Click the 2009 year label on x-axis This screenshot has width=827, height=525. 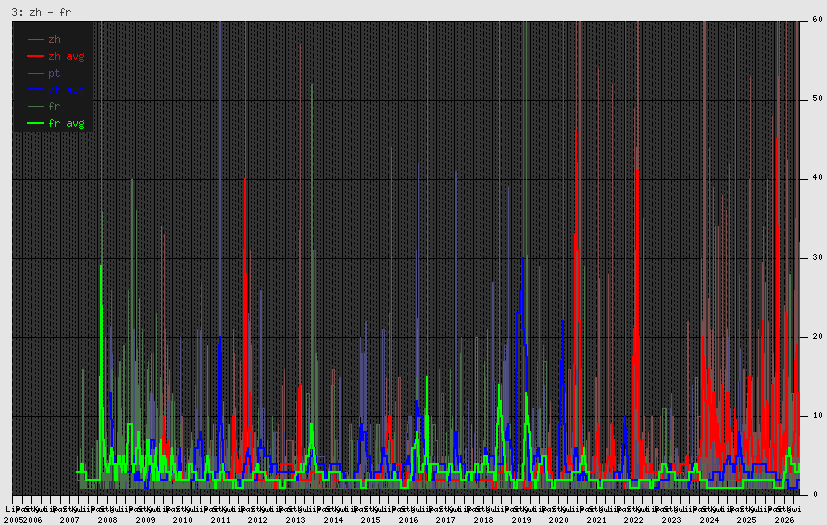[145, 520]
